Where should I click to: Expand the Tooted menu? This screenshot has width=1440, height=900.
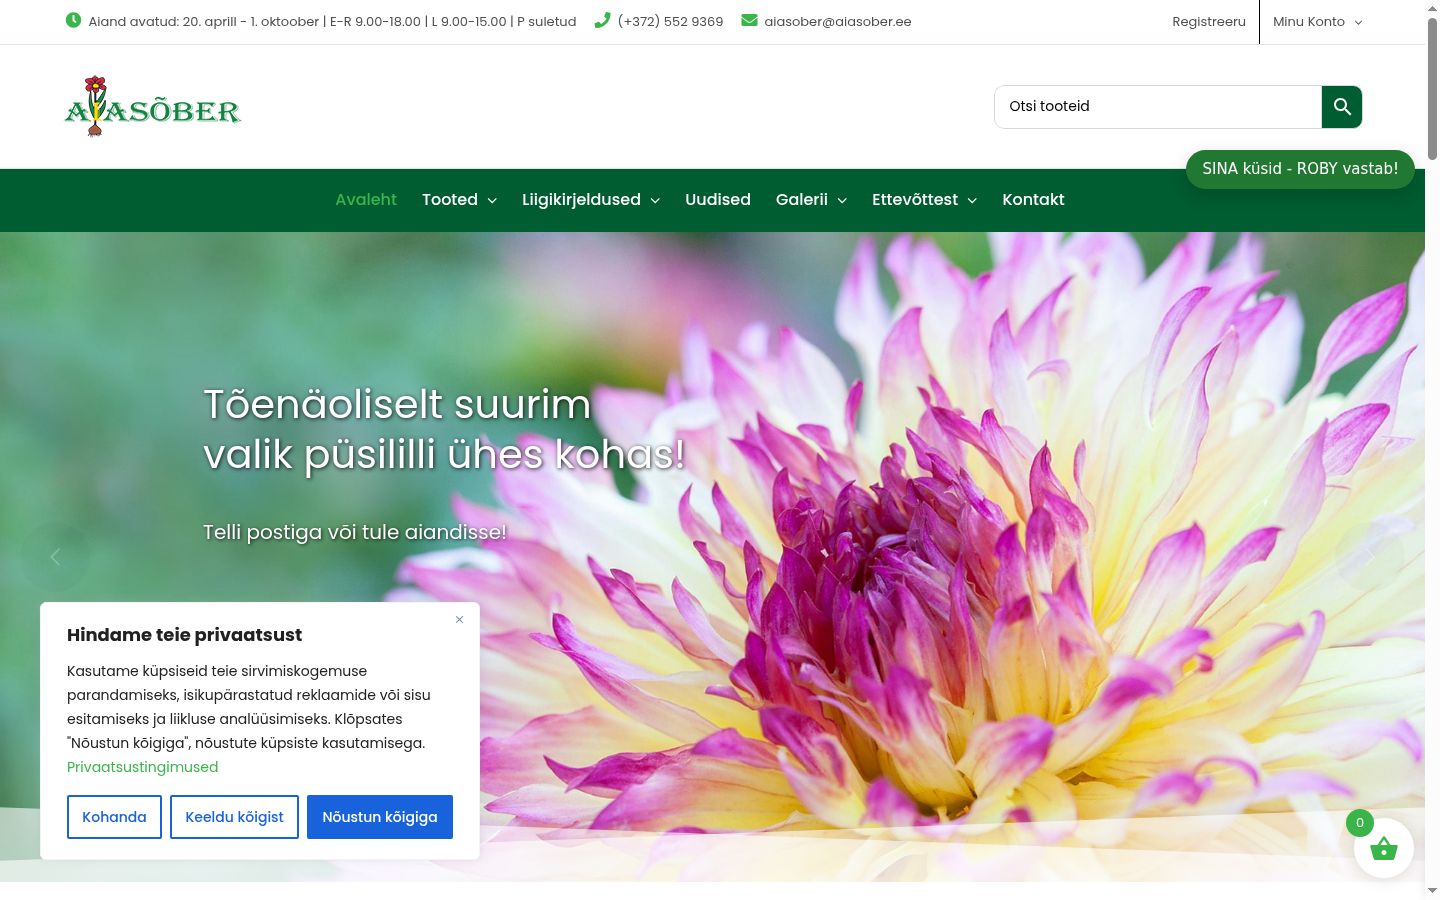coord(460,200)
